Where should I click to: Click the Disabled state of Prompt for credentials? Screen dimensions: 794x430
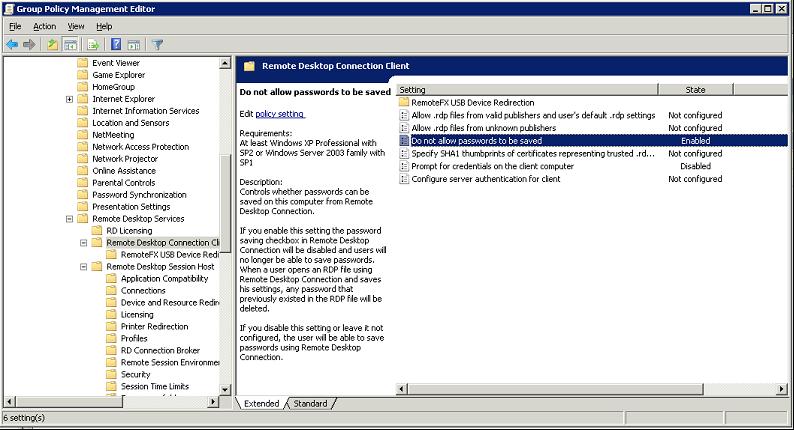tap(695, 166)
